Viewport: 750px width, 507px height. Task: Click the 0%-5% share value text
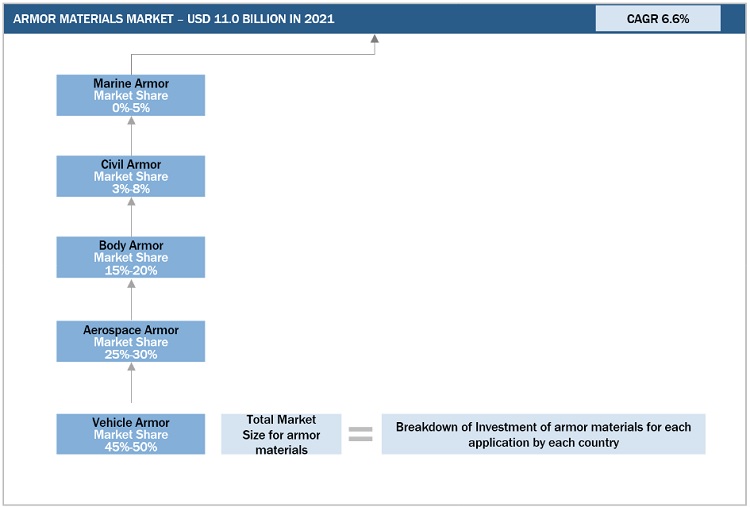point(131,108)
